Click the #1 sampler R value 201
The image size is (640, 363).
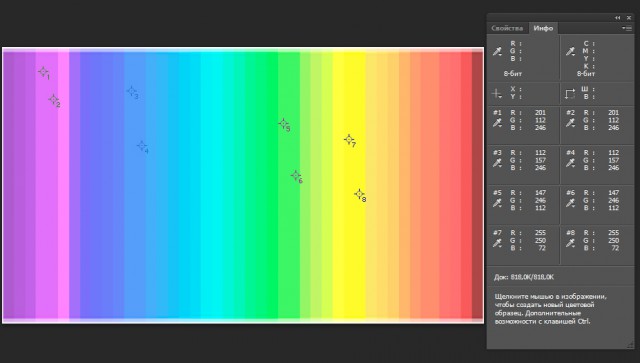click(x=540, y=112)
